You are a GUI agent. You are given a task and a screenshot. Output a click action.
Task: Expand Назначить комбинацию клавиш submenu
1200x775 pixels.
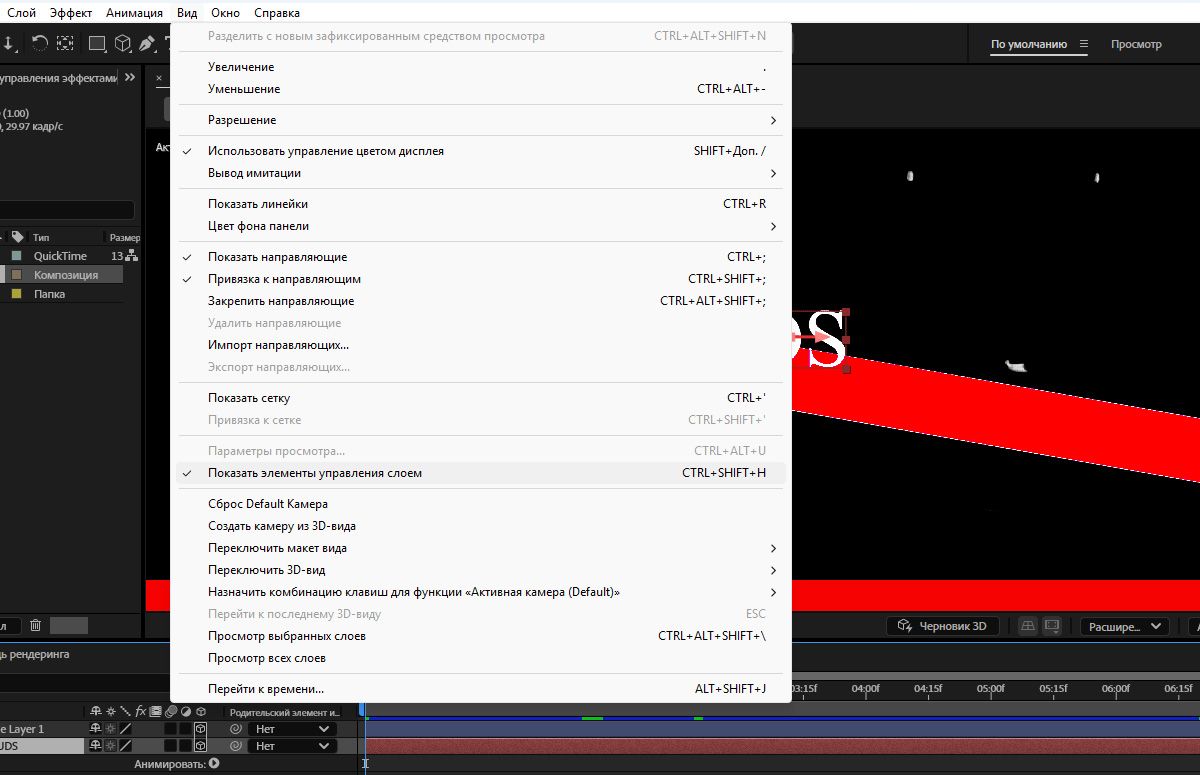pos(480,592)
